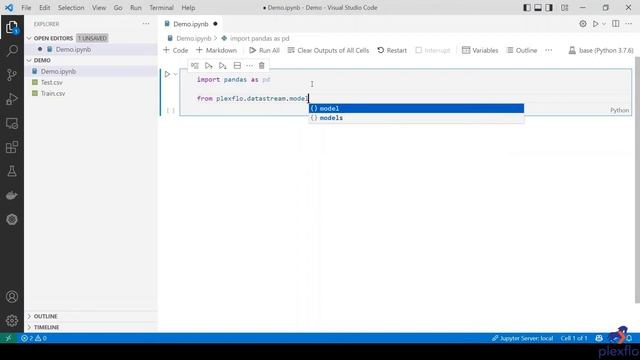Open the Manage gear menu
This screenshot has width=640, height=360.
pos(12,321)
